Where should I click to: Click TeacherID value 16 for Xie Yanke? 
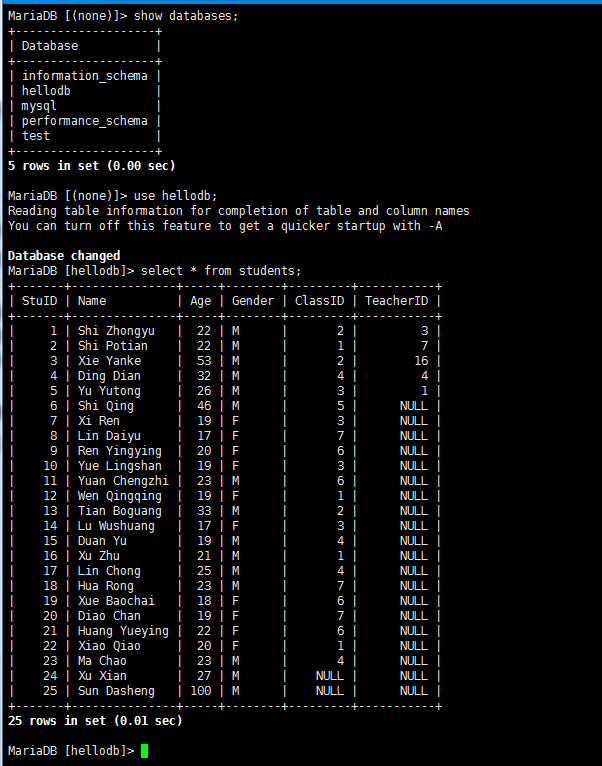[421, 361]
